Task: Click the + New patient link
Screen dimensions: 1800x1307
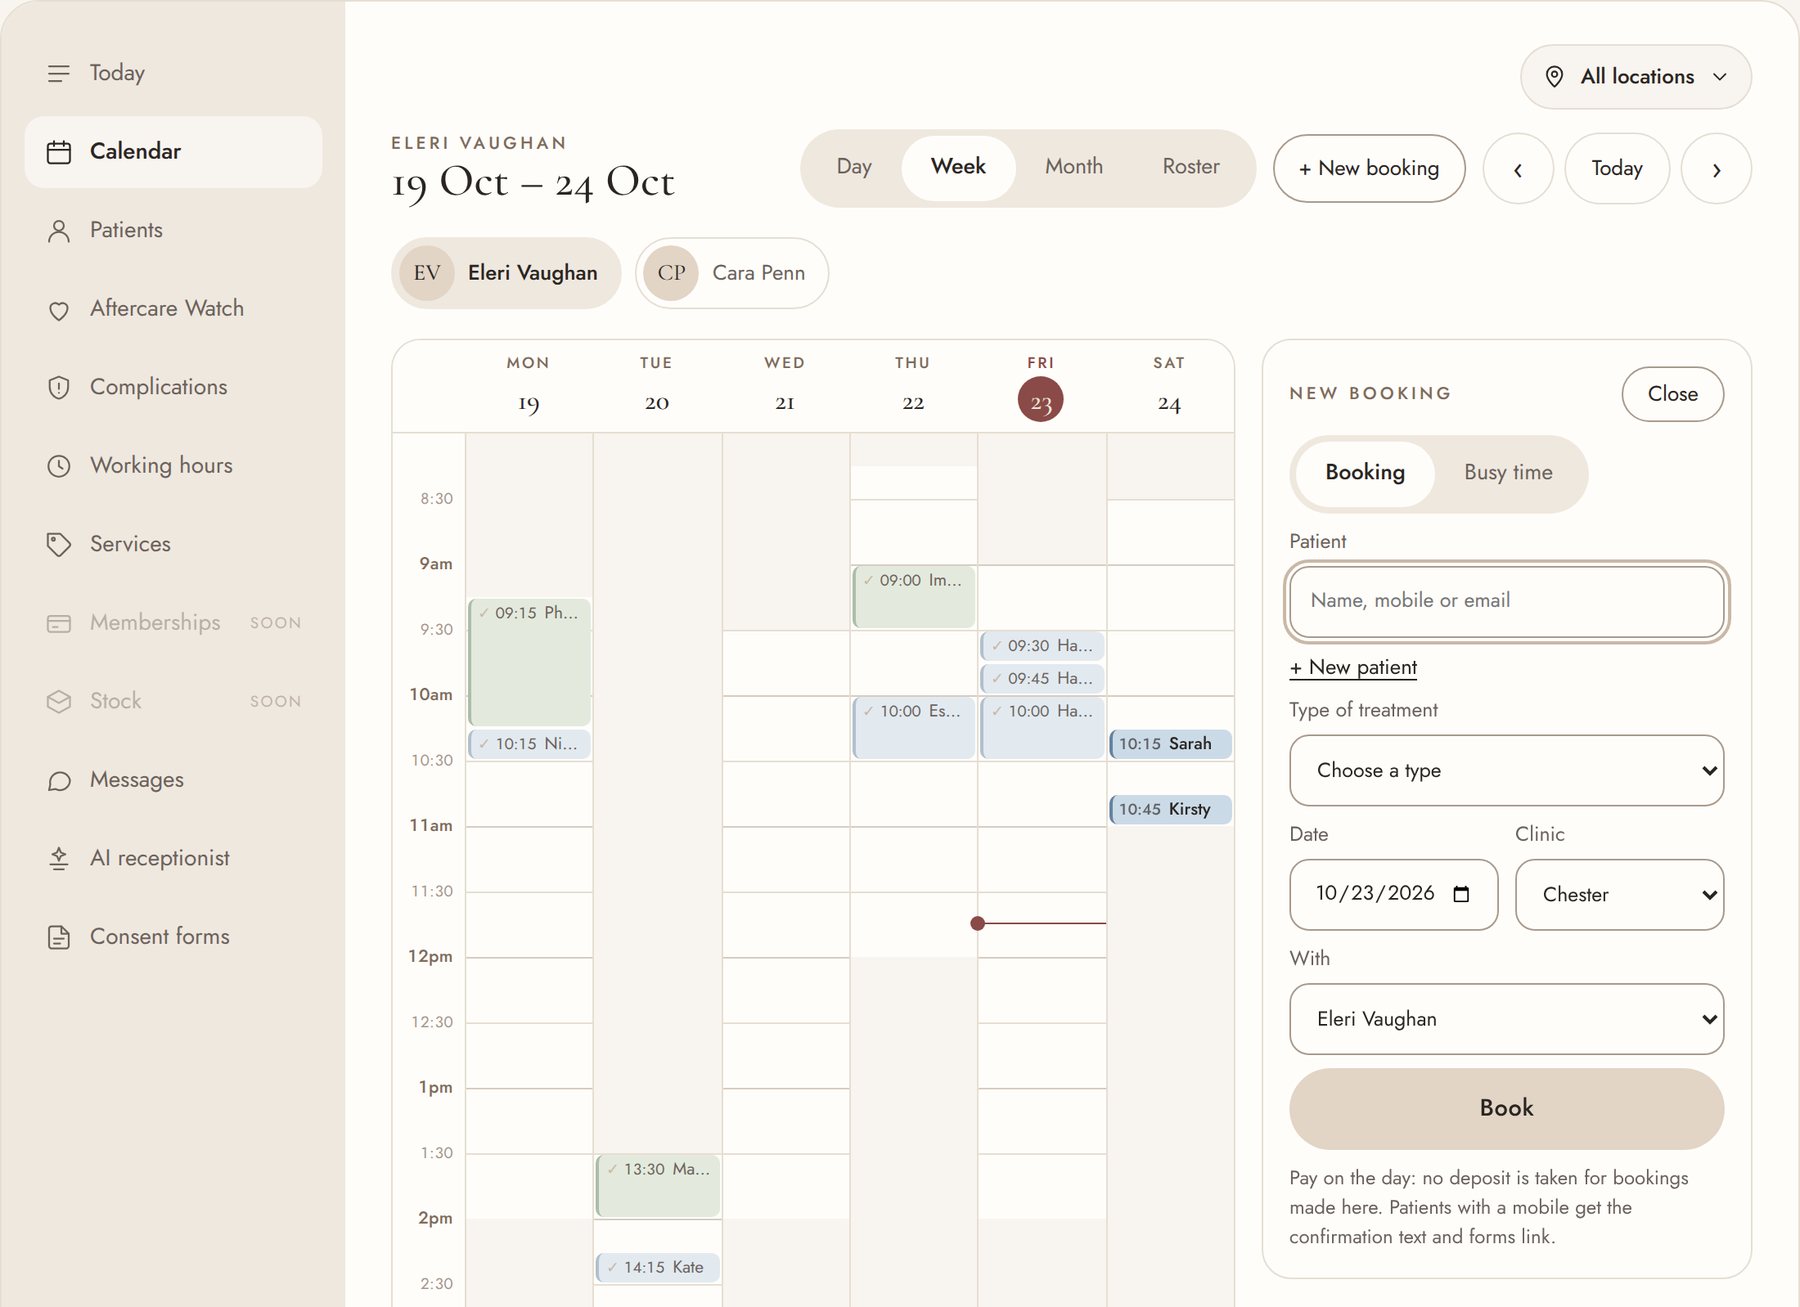Action: click(x=1353, y=667)
